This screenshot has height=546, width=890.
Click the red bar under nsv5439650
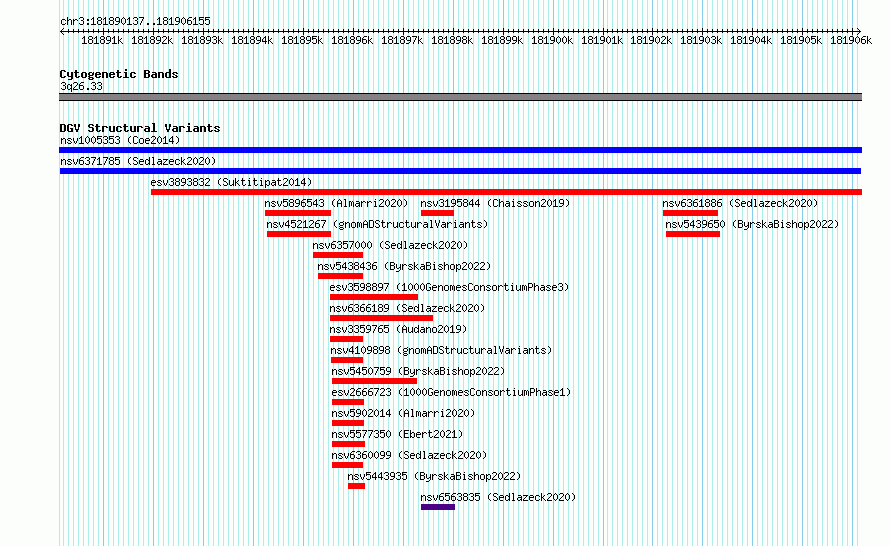(x=693, y=234)
